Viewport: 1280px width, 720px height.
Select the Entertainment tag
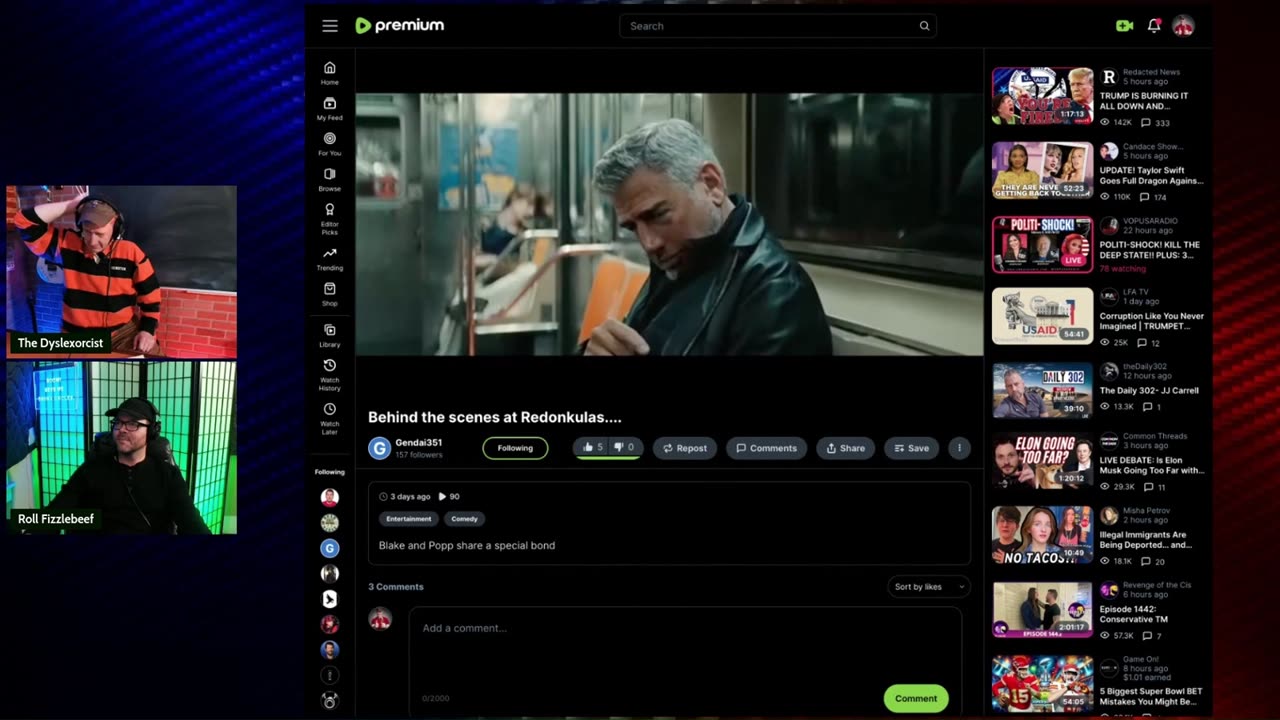click(x=409, y=519)
